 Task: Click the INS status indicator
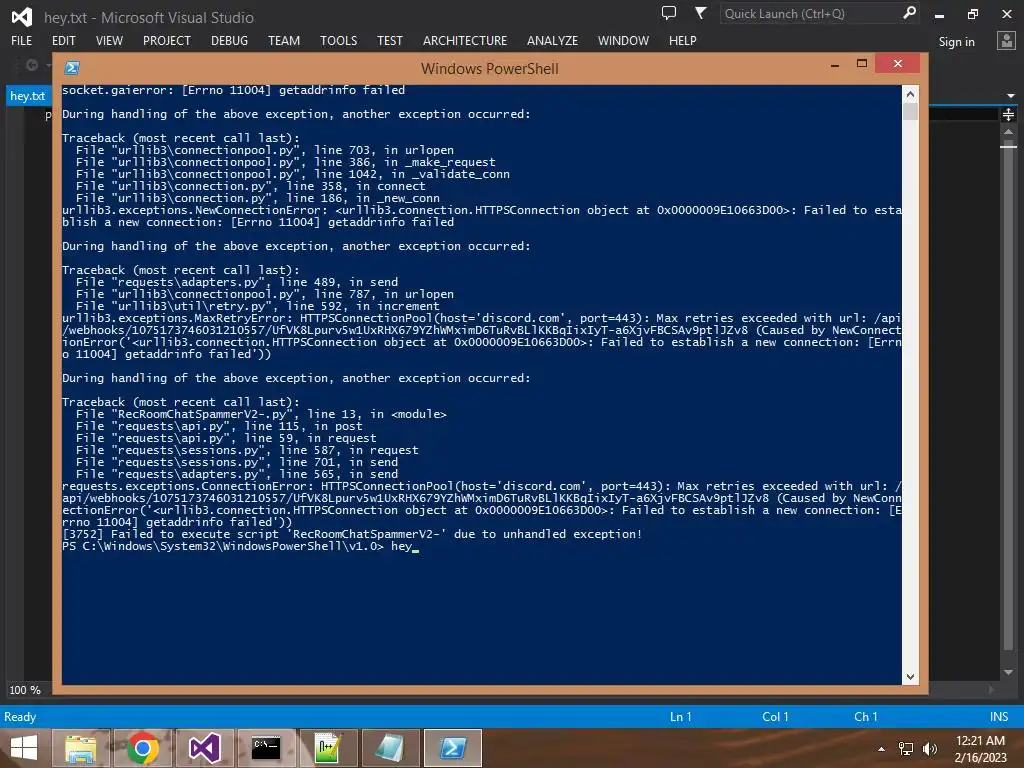point(999,716)
